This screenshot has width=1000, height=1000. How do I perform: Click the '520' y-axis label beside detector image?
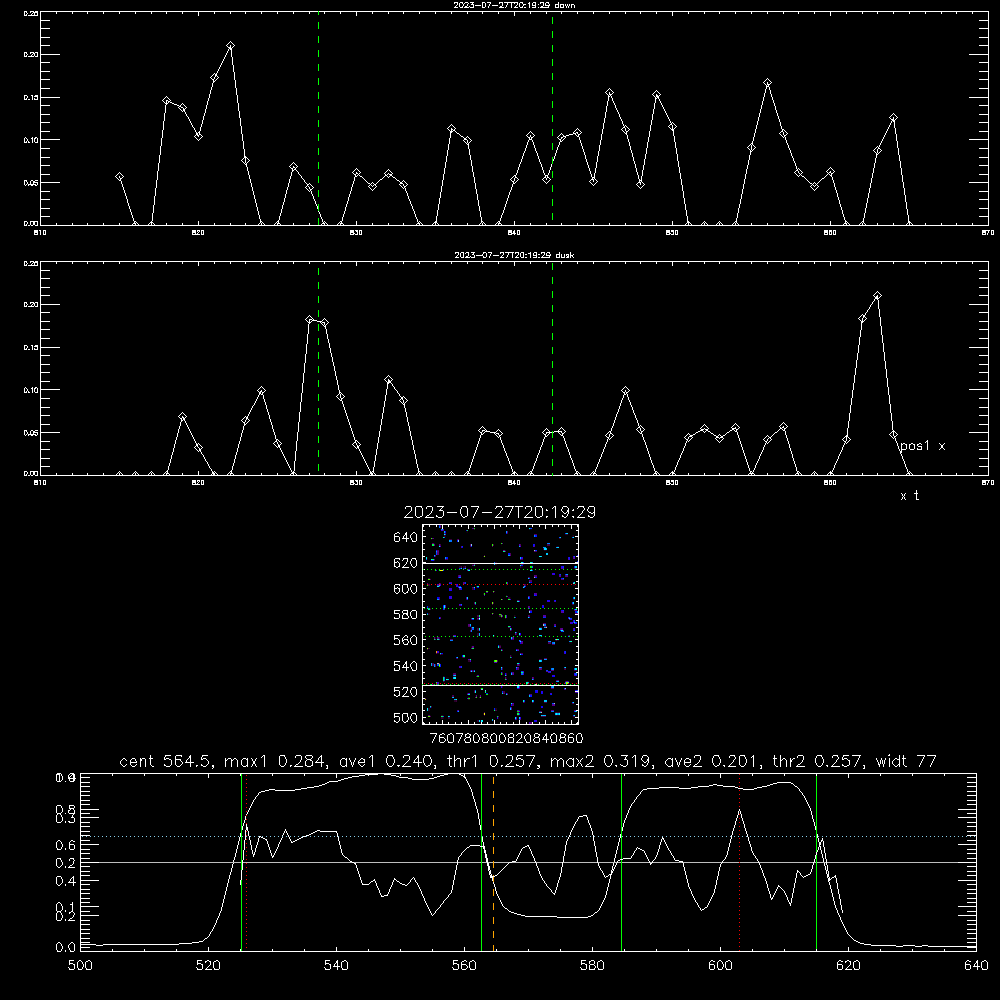coord(406,692)
